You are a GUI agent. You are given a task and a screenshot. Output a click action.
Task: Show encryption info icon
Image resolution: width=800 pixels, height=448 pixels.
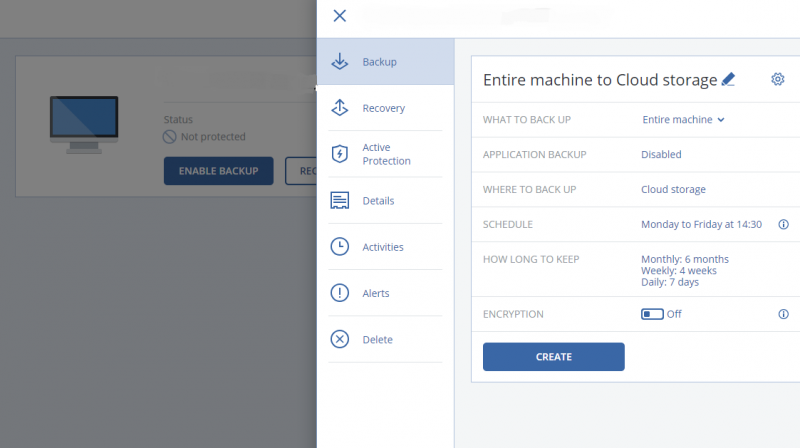[784, 314]
